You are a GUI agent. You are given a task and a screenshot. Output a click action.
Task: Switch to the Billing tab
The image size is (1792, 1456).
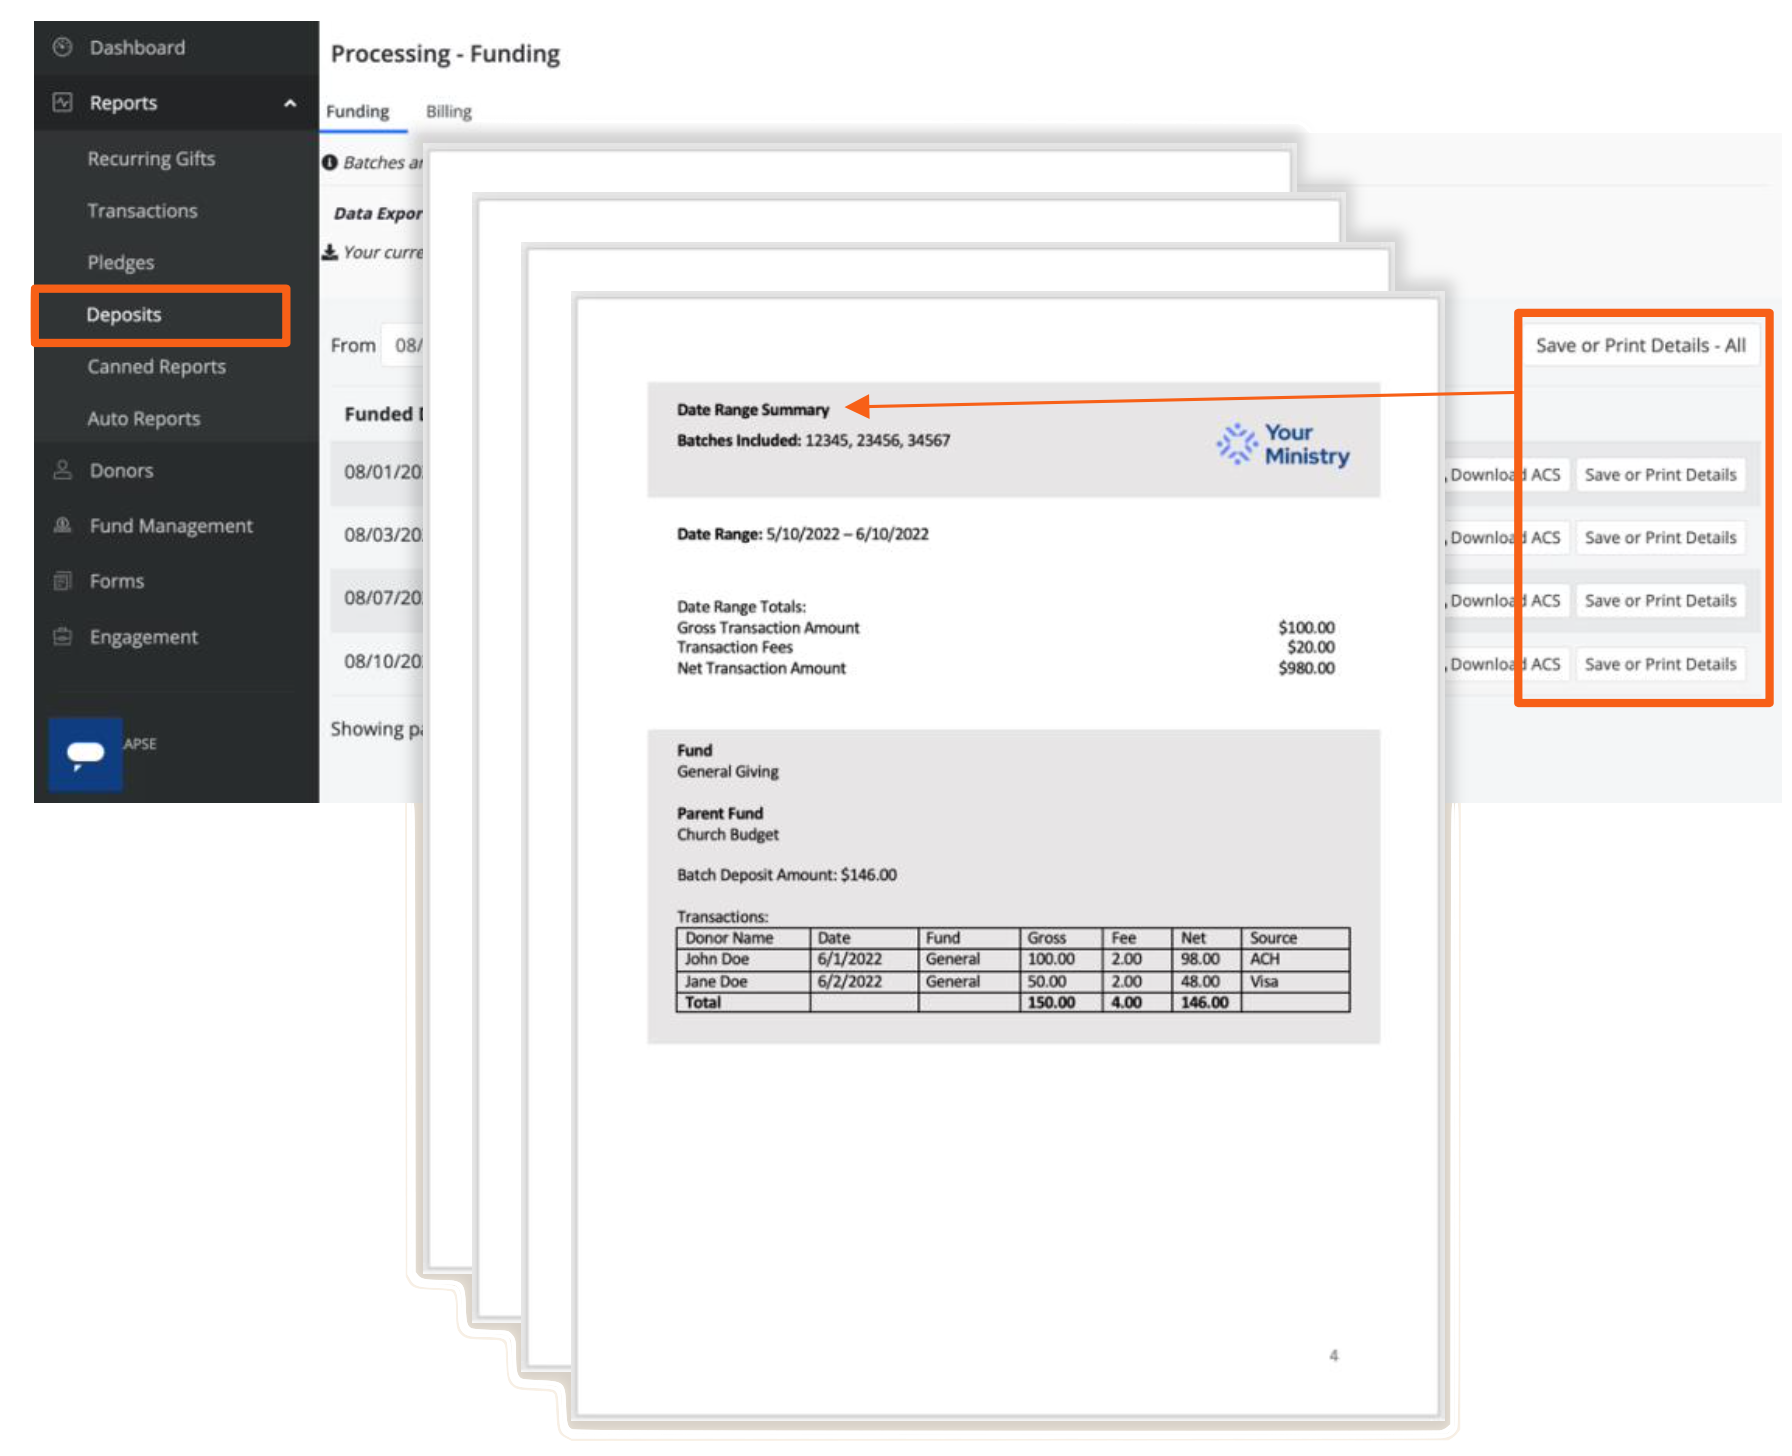click(448, 111)
